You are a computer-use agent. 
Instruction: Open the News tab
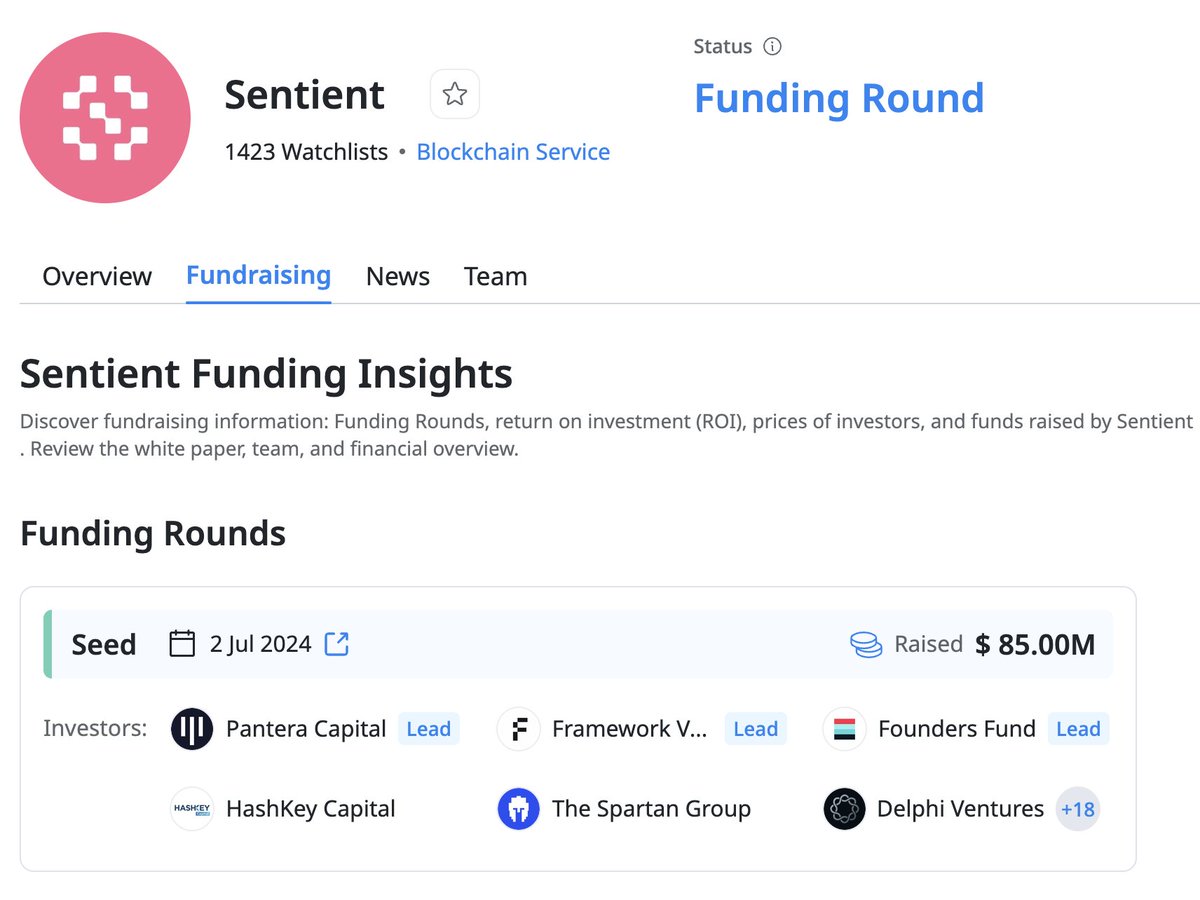click(x=397, y=276)
